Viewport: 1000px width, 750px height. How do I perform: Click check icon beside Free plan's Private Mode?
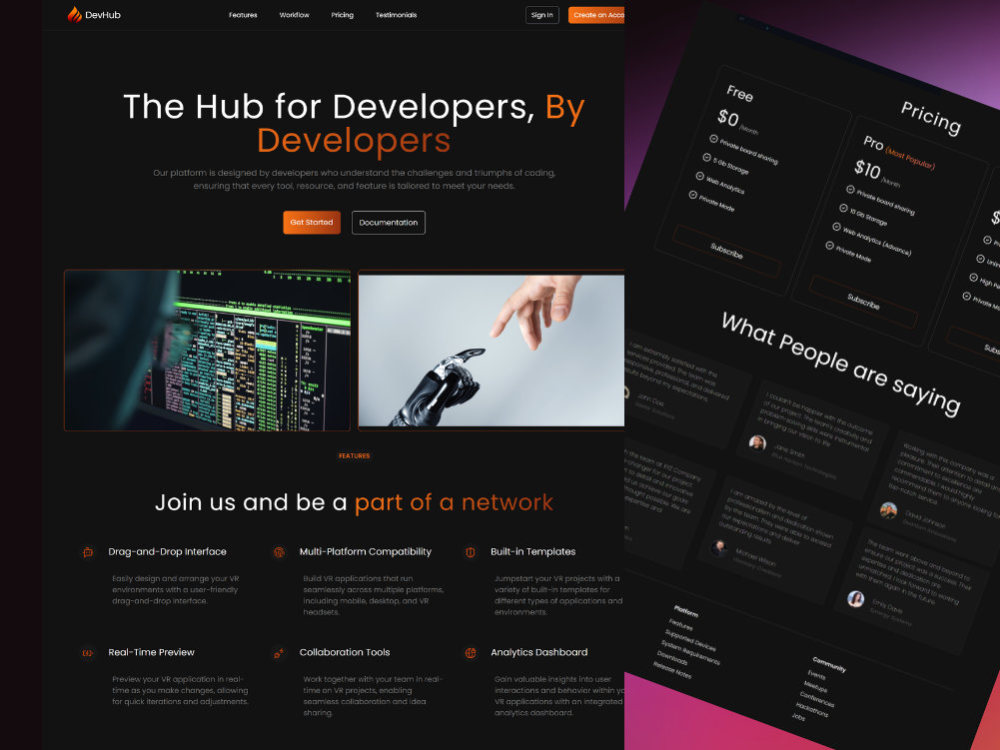tap(693, 195)
